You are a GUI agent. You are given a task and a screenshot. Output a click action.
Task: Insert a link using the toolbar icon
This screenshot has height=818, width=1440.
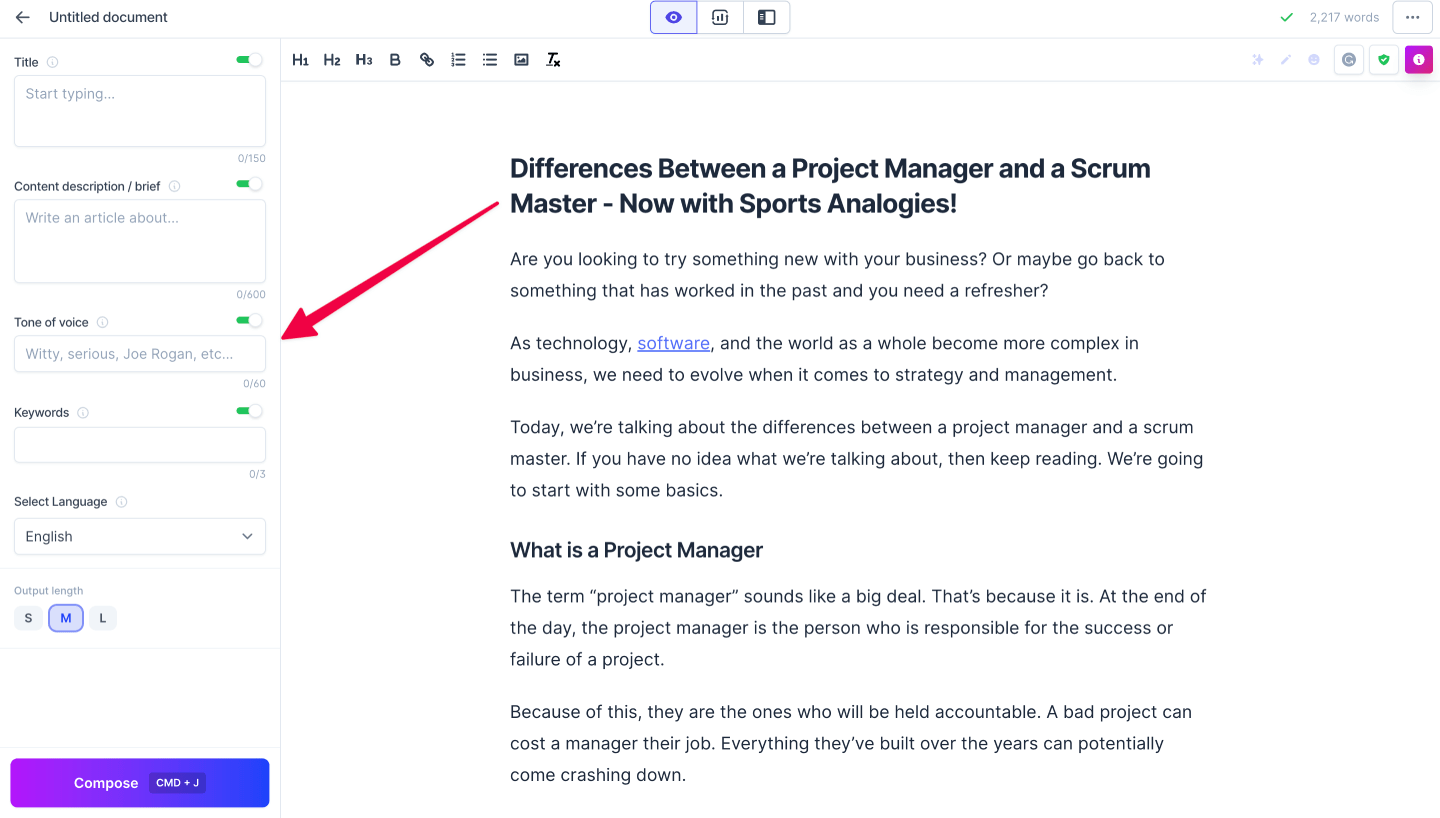point(427,60)
